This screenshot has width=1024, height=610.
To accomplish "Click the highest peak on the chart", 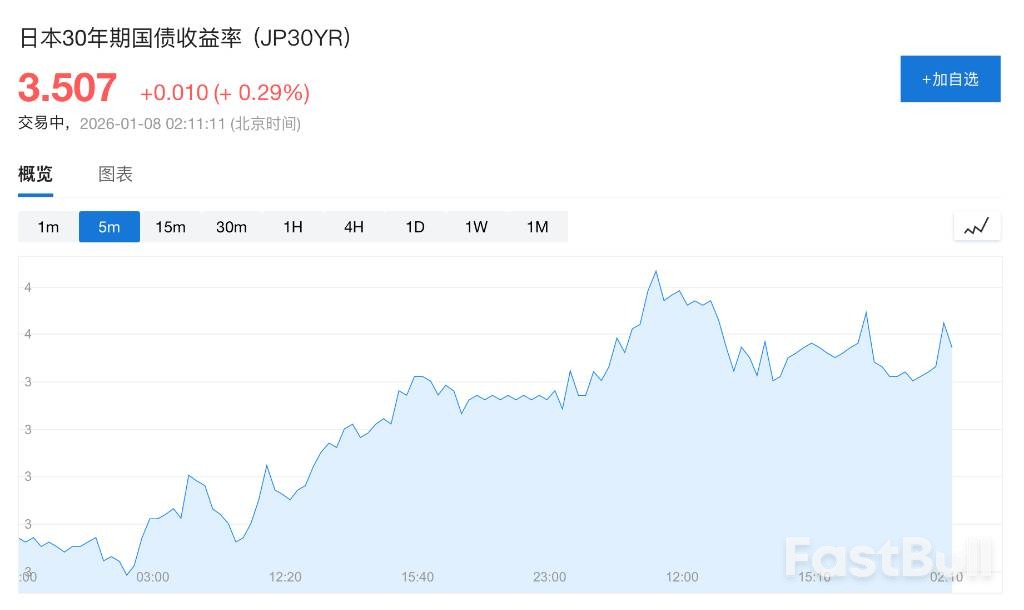I will (656, 271).
